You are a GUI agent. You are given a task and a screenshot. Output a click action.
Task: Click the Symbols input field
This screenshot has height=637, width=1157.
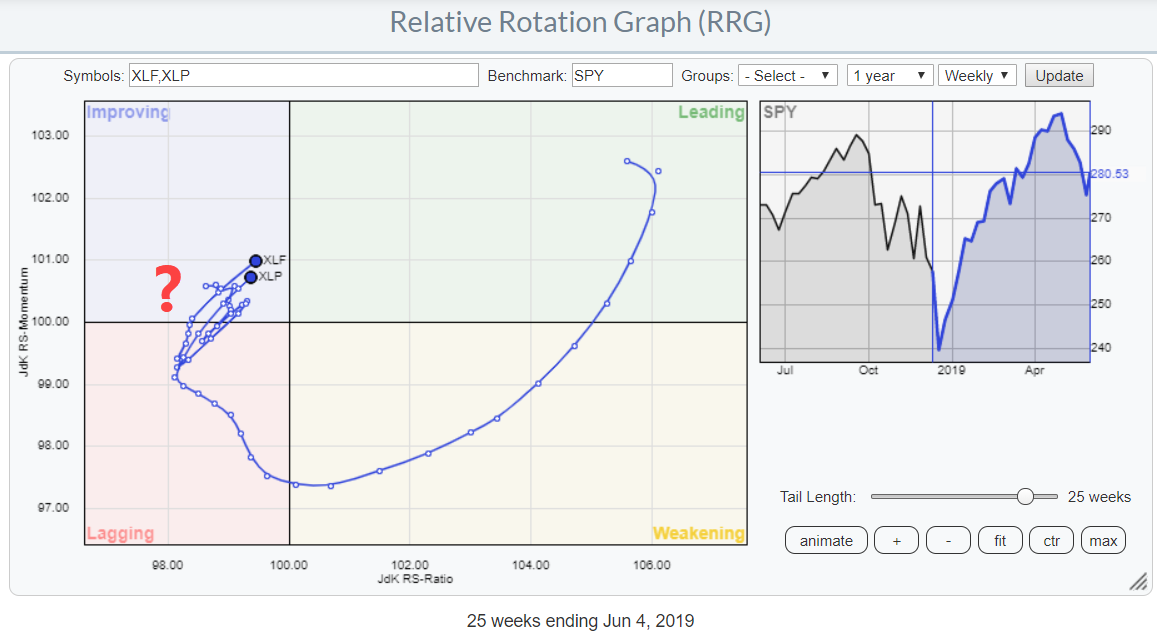(x=303, y=76)
